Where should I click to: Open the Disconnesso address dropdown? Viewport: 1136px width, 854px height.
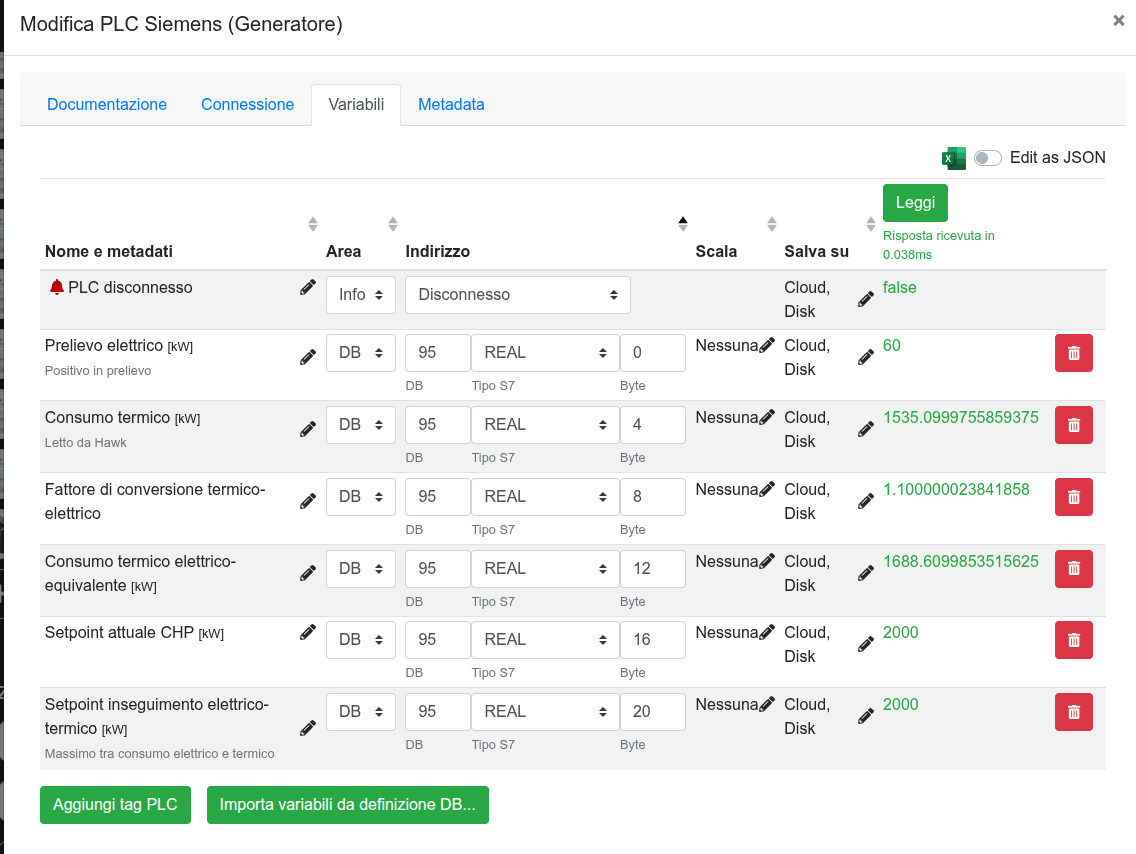pyautogui.click(x=517, y=295)
